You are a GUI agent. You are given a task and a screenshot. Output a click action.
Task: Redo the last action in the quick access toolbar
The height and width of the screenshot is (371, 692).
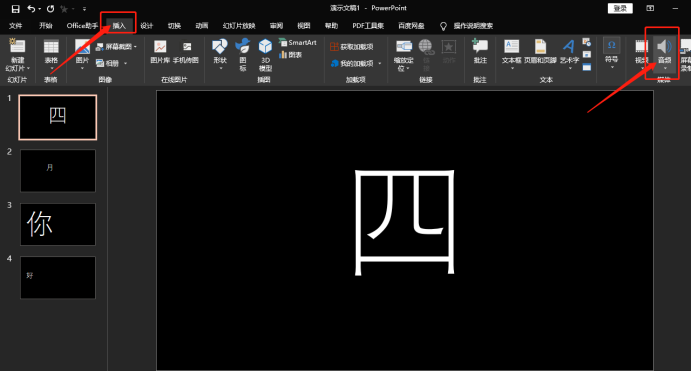(x=50, y=9)
